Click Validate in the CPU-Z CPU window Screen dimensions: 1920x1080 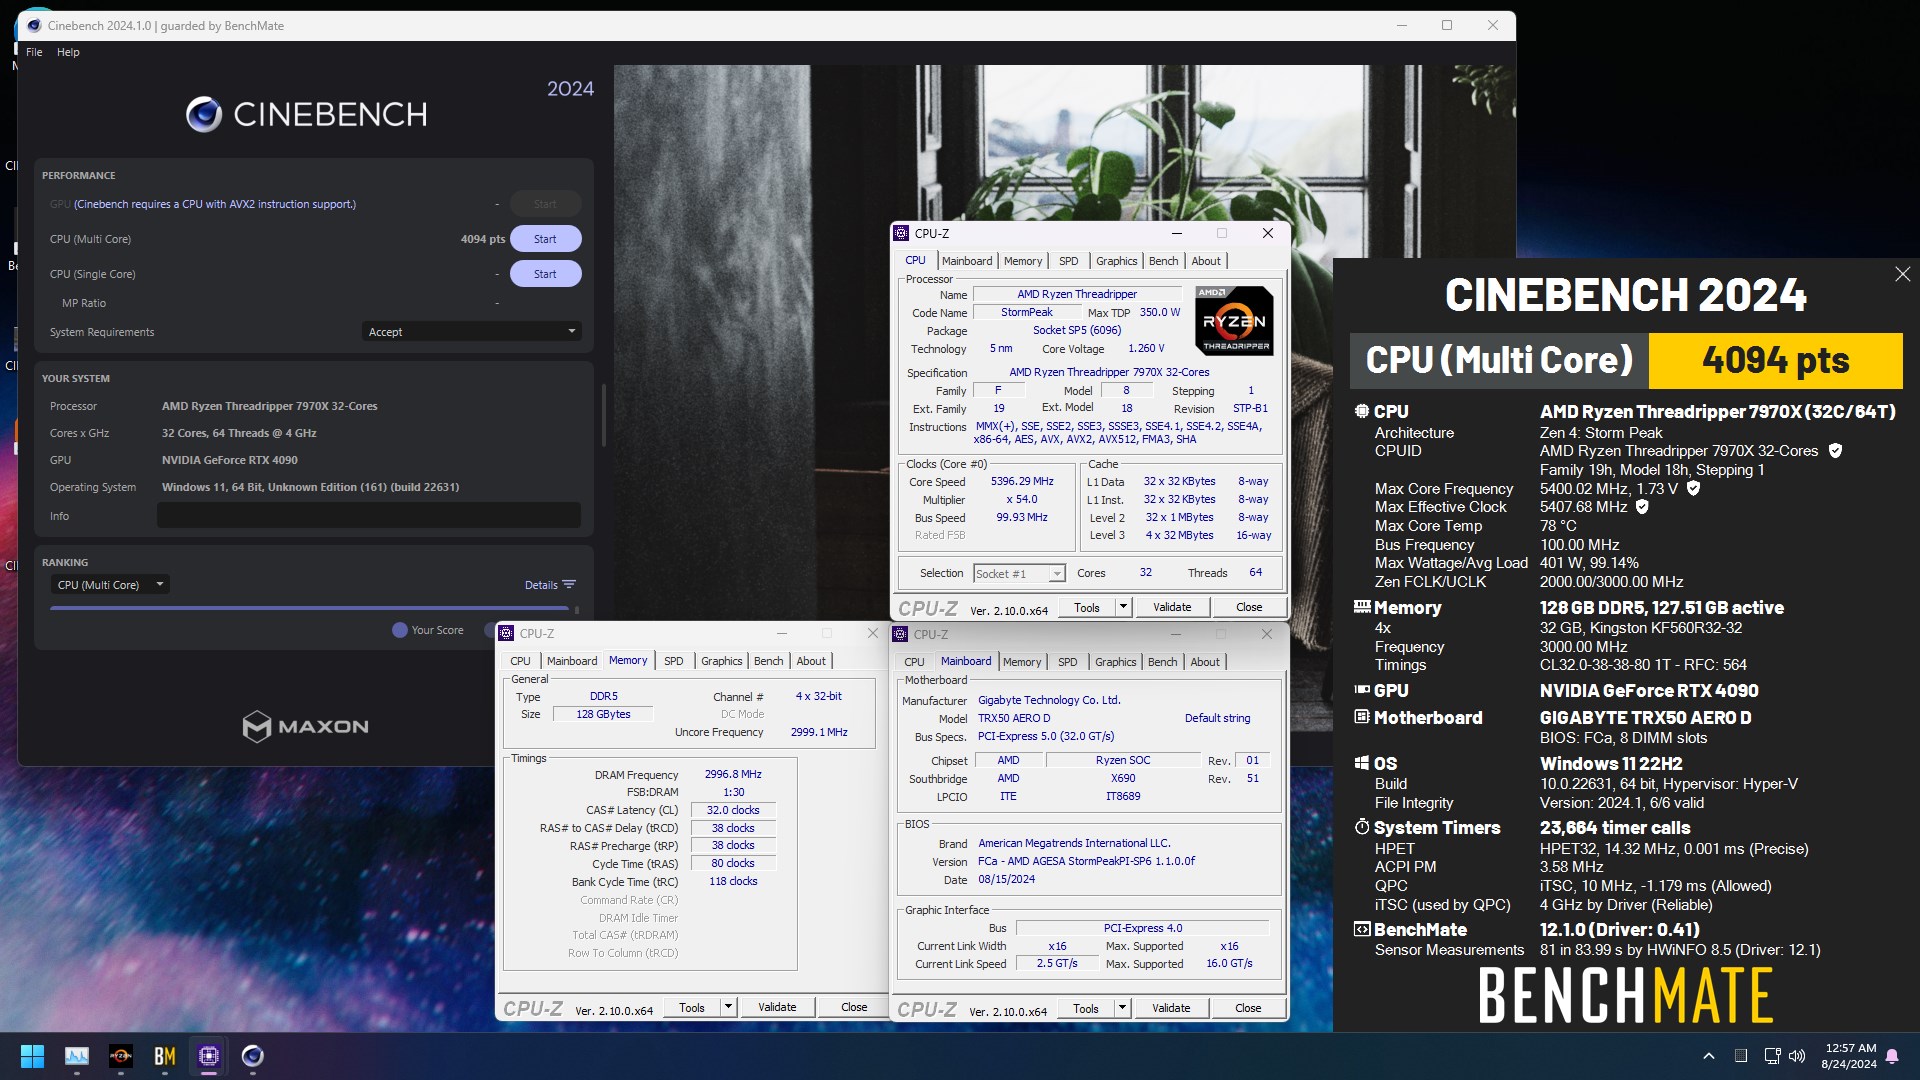coord(1172,607)
